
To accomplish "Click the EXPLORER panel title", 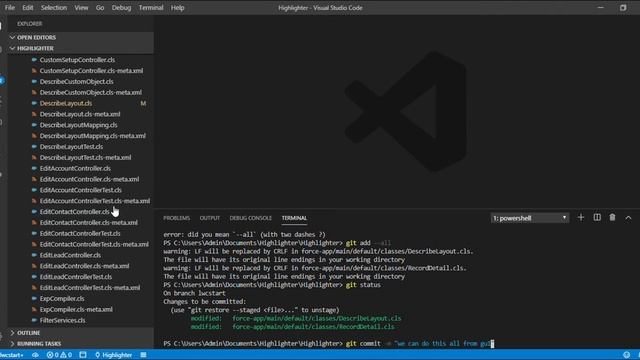I will click(x=29, y=24).
